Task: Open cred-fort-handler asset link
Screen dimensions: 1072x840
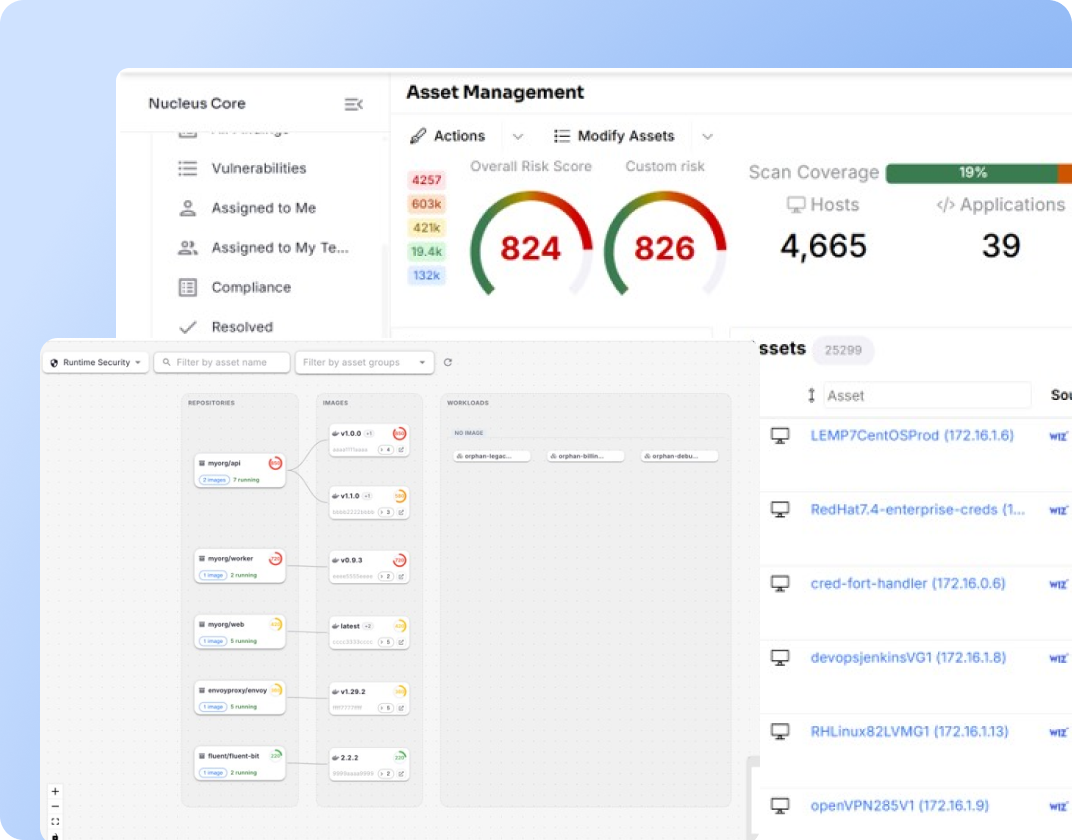Action: coord(907,583)
